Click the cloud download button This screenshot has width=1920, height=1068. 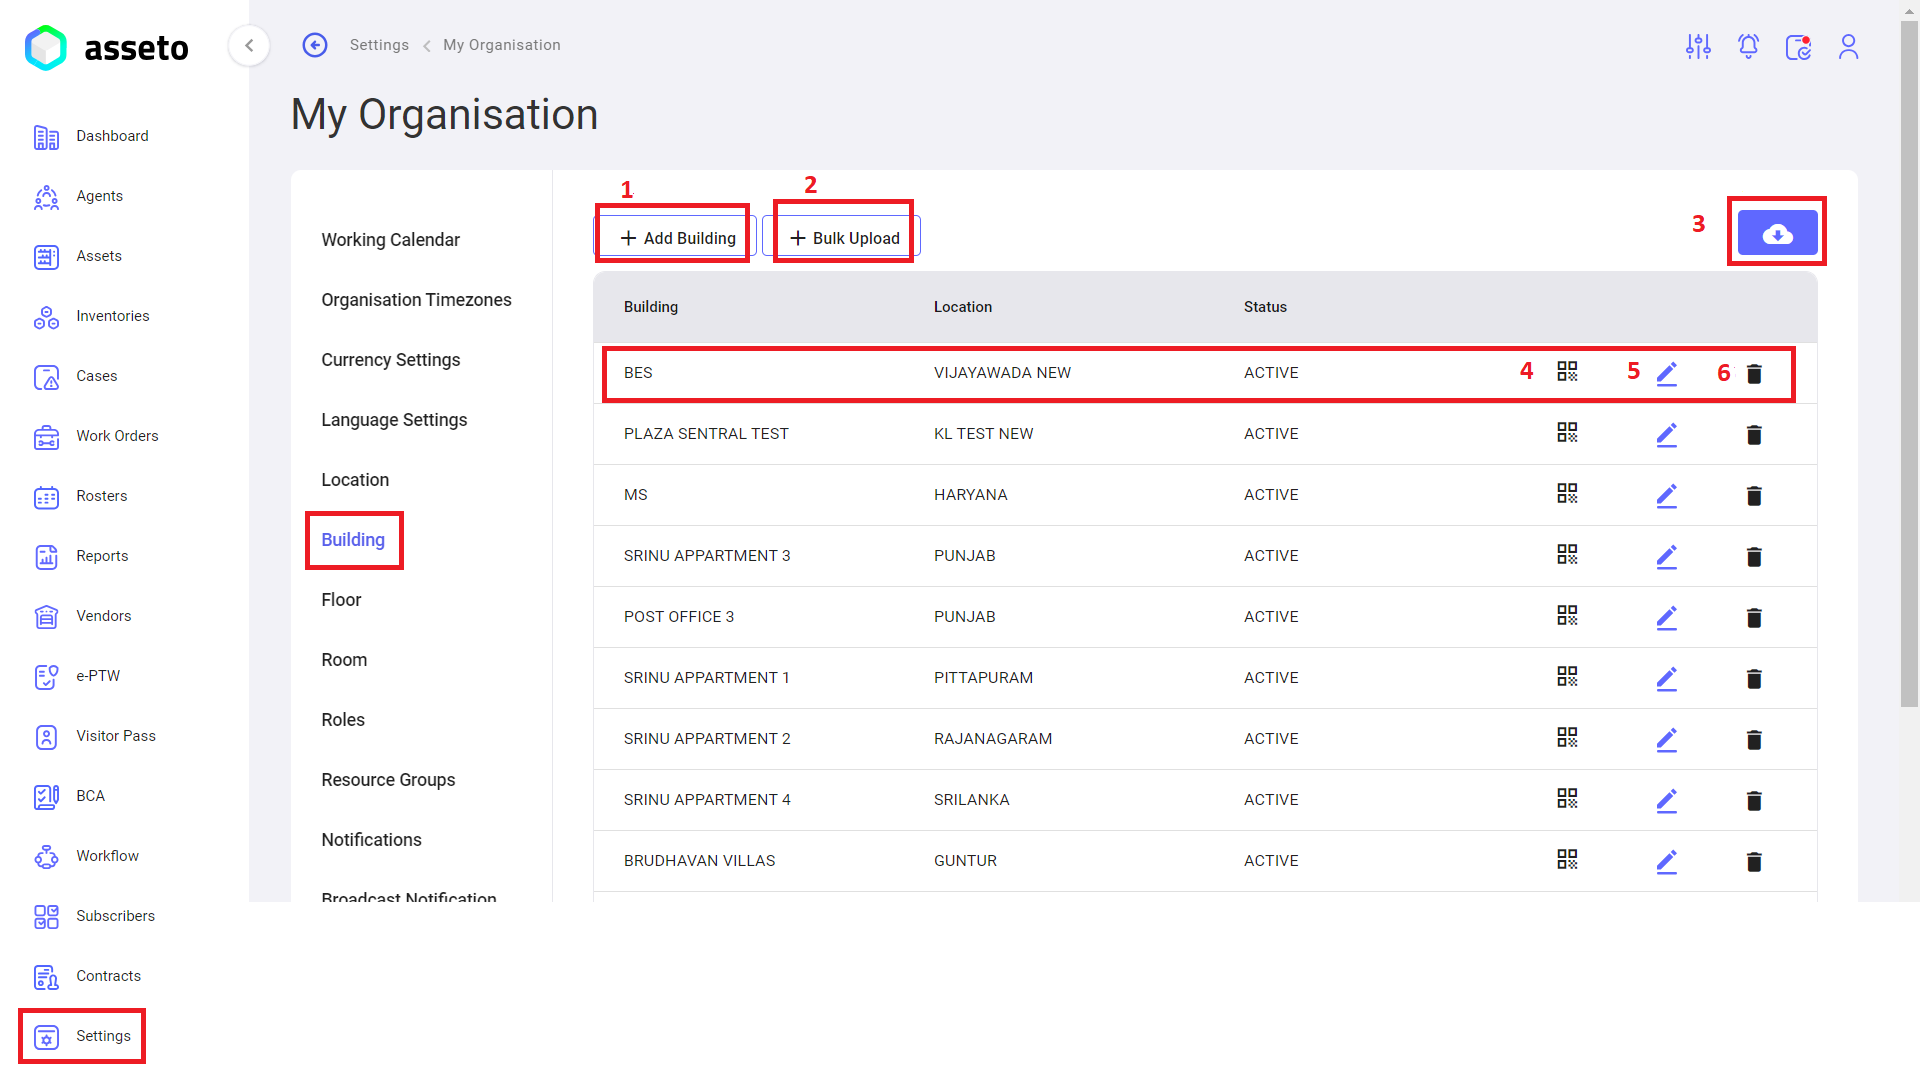click(1777, 234)
